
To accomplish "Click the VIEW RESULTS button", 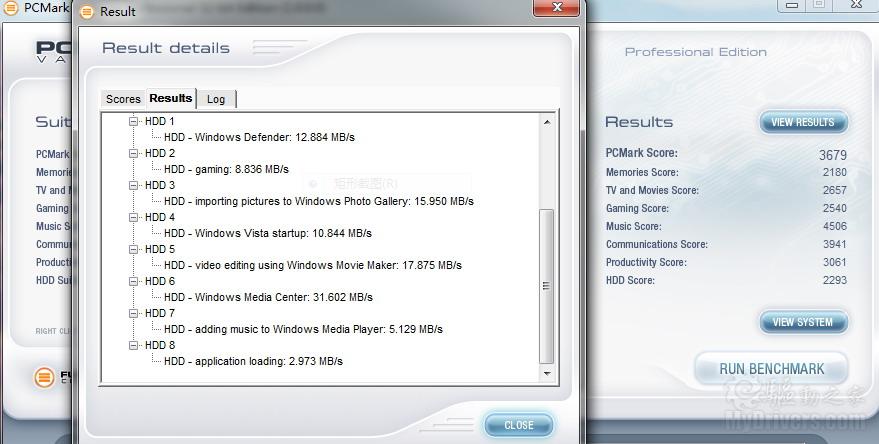I will point(803,122).
